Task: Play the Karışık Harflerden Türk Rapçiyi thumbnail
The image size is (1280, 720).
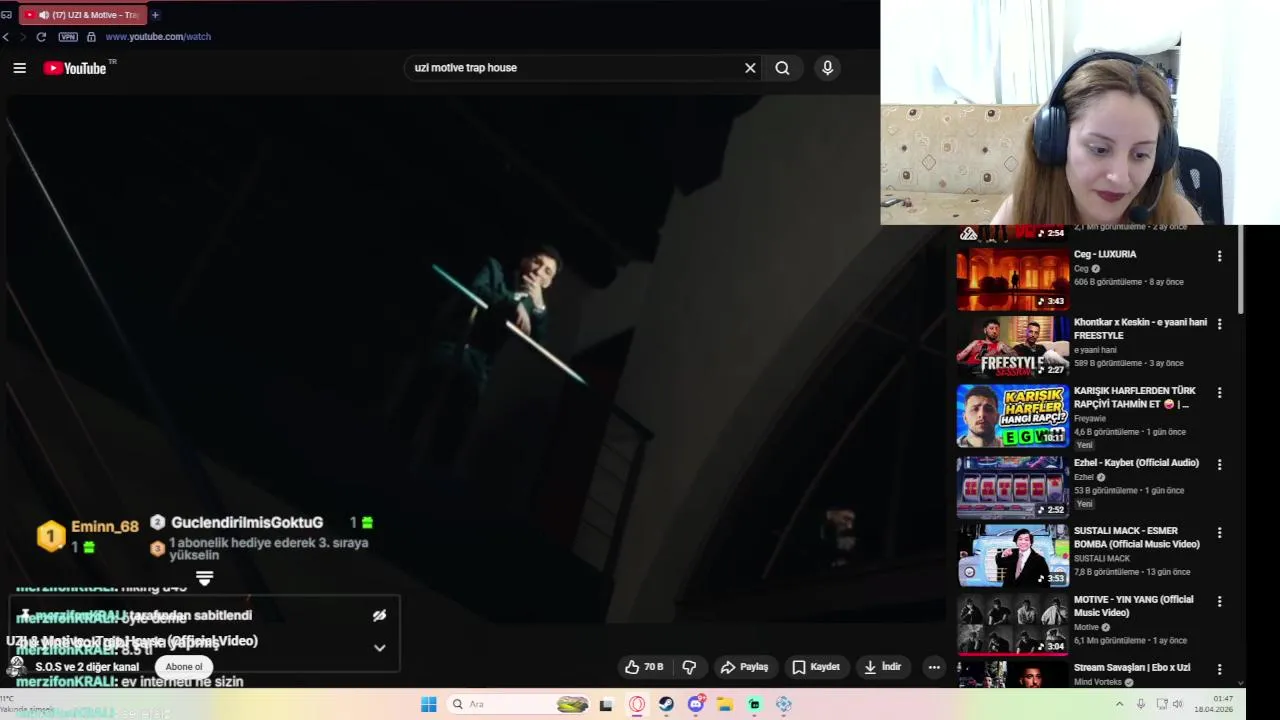Action: [1012, 416]
